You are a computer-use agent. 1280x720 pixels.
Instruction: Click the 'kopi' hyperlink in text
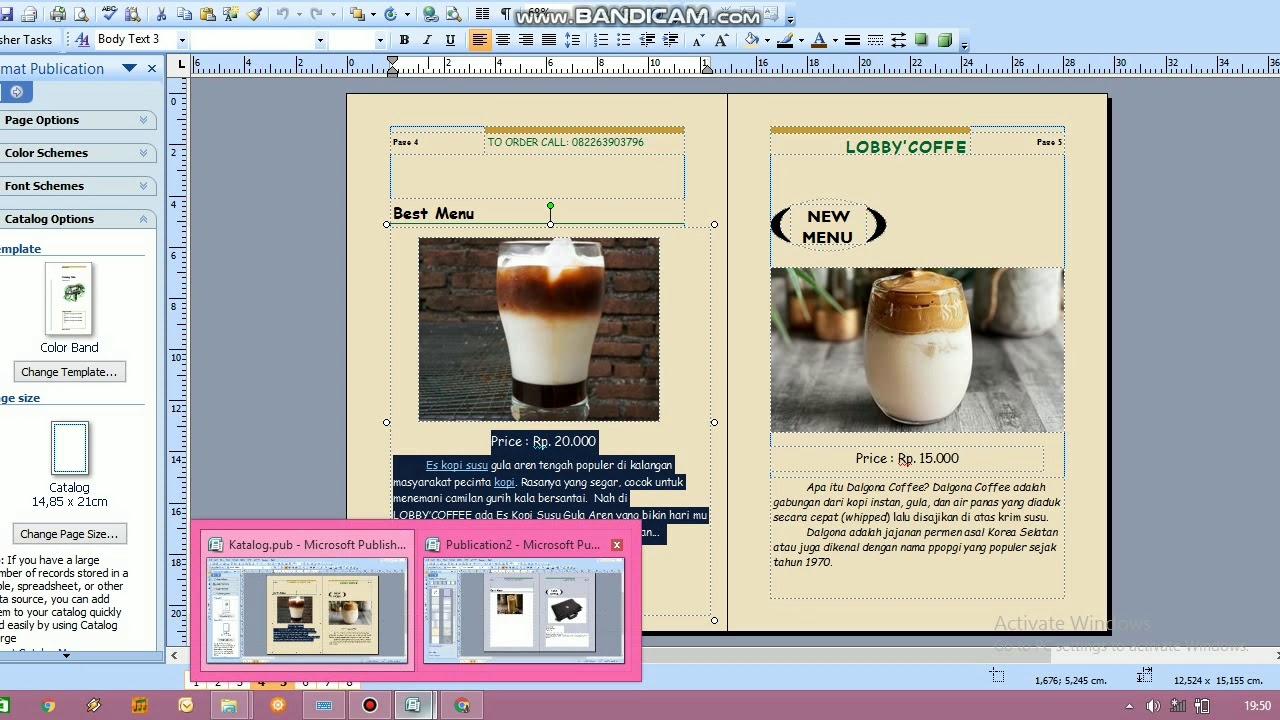[x=504, y=482]
